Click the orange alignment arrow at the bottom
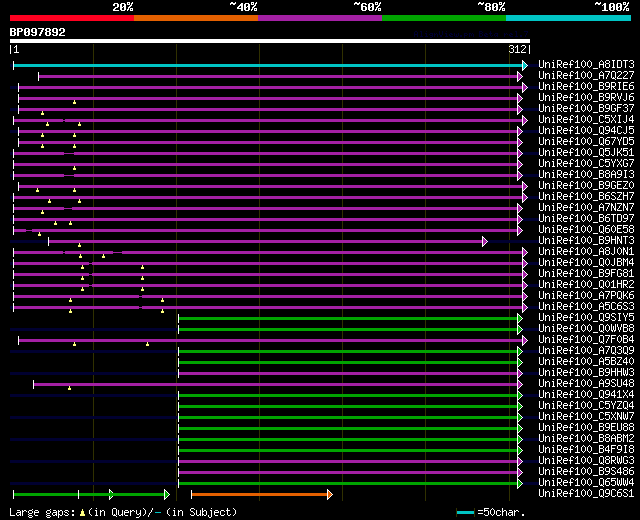 pos(260,494)
